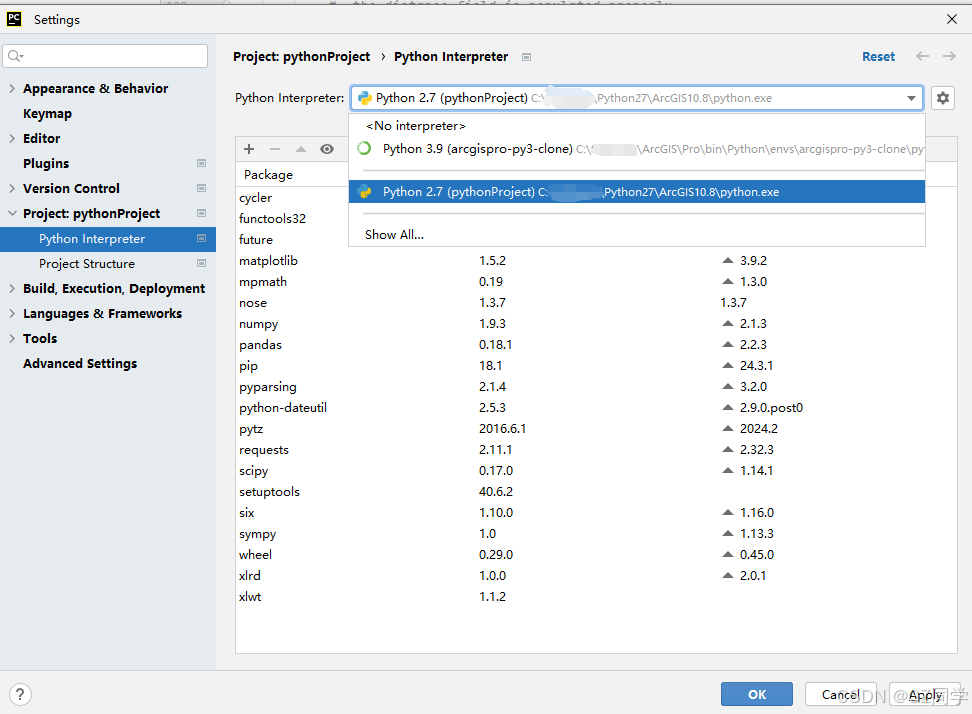Open Plugins settings page

[x=46, y=164]
